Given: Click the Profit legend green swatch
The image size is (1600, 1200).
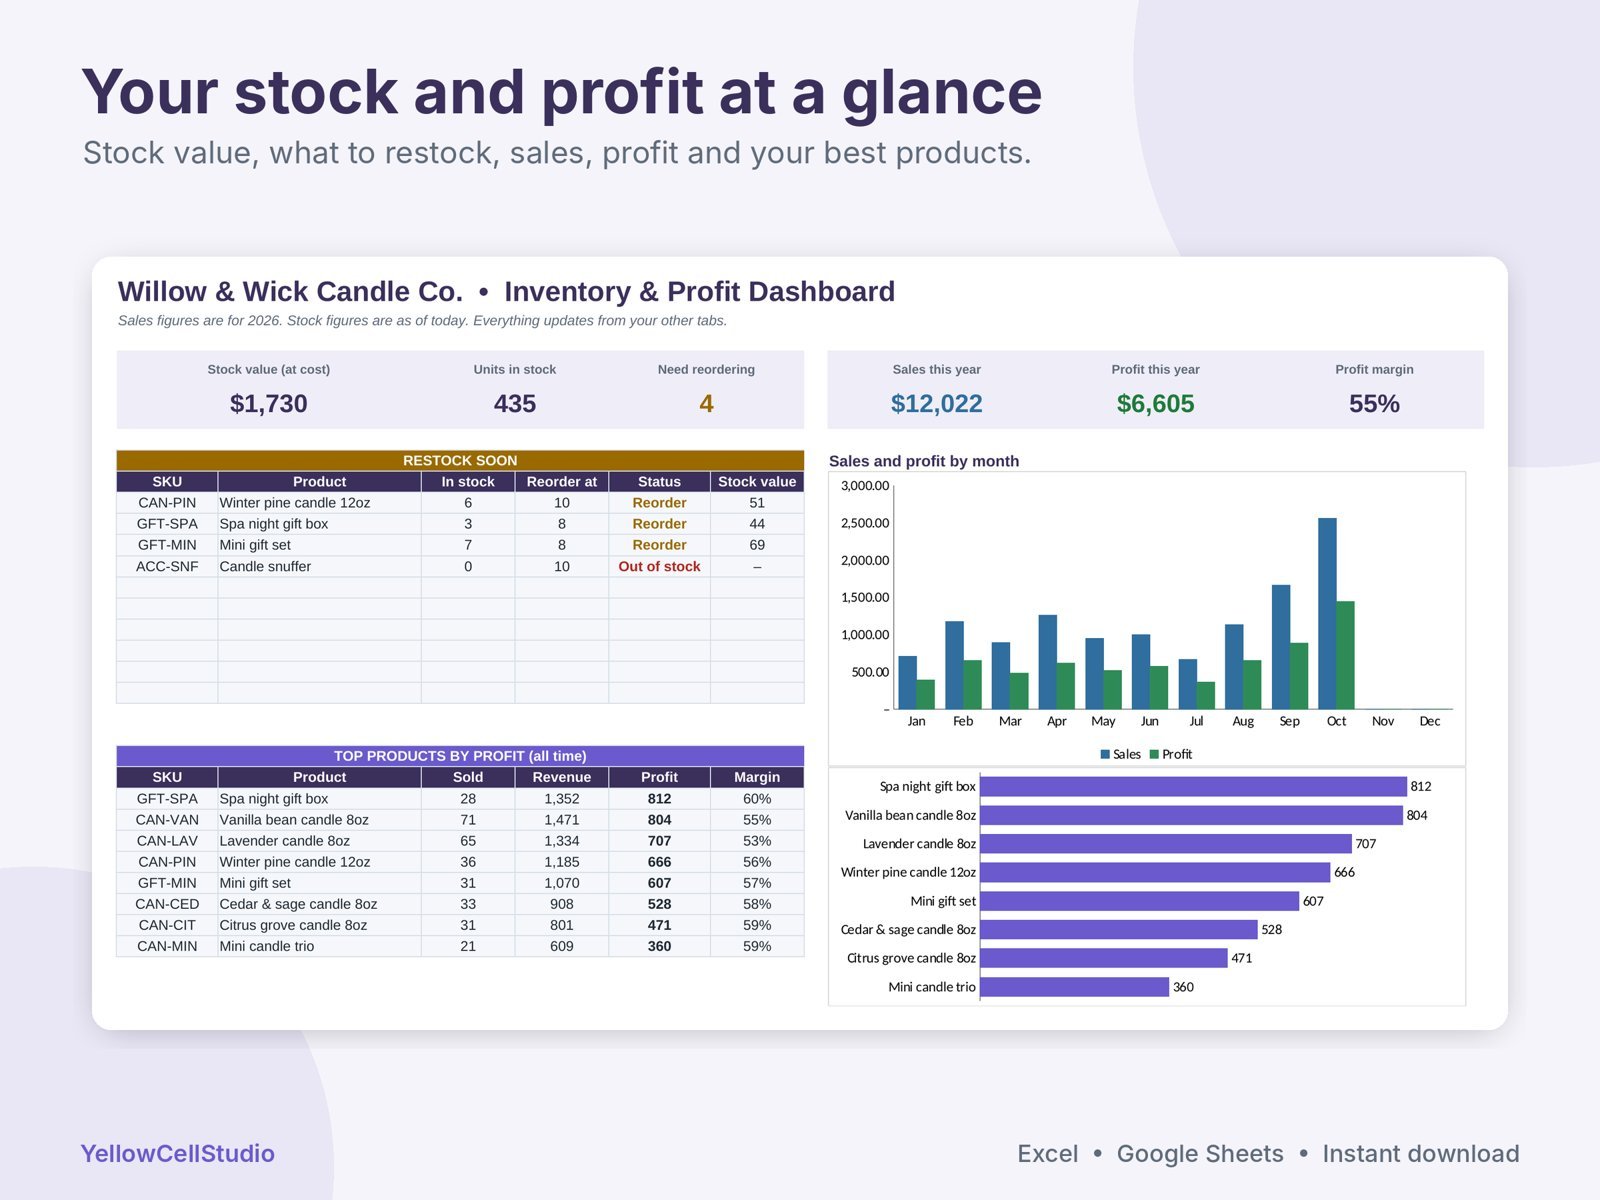Looking at the screenshot, I should click(1154, 754).
